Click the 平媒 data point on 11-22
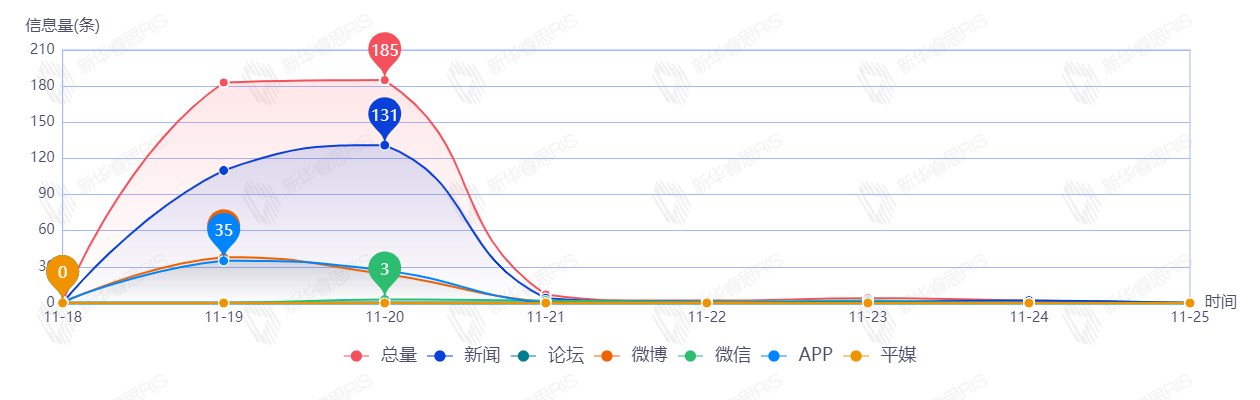This screenshot has height=400, width=1260. pyautogui.click(x=707, y=303)
